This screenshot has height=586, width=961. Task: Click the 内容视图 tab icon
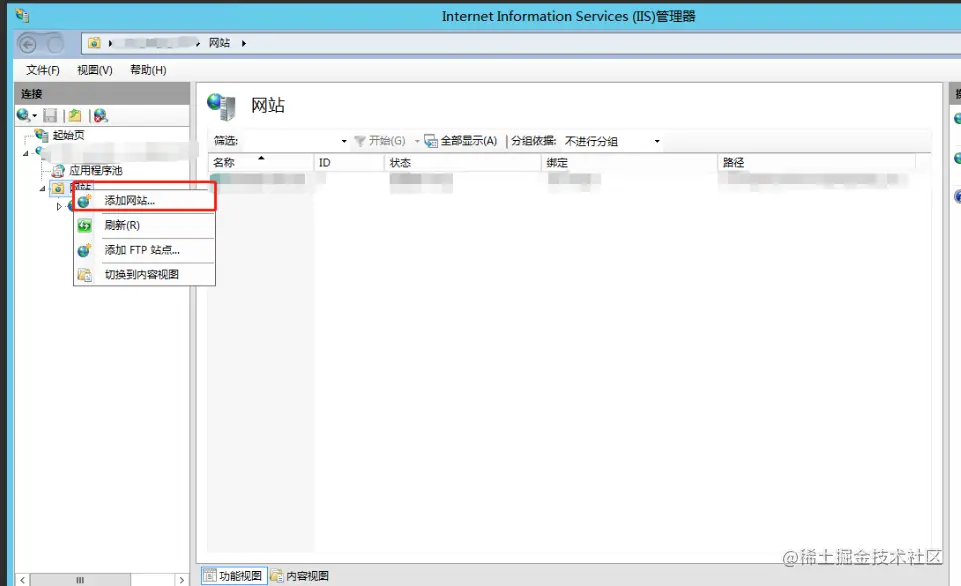[x=277, y=576]
